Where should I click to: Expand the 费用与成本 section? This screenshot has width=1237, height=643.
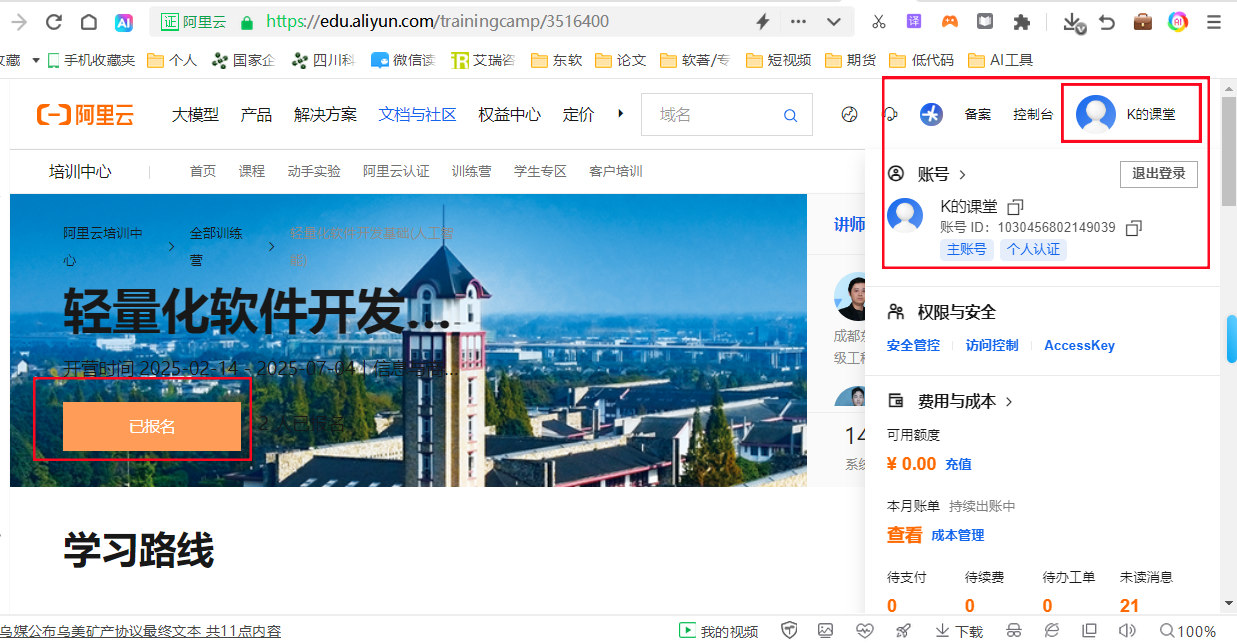point(1008,402)
